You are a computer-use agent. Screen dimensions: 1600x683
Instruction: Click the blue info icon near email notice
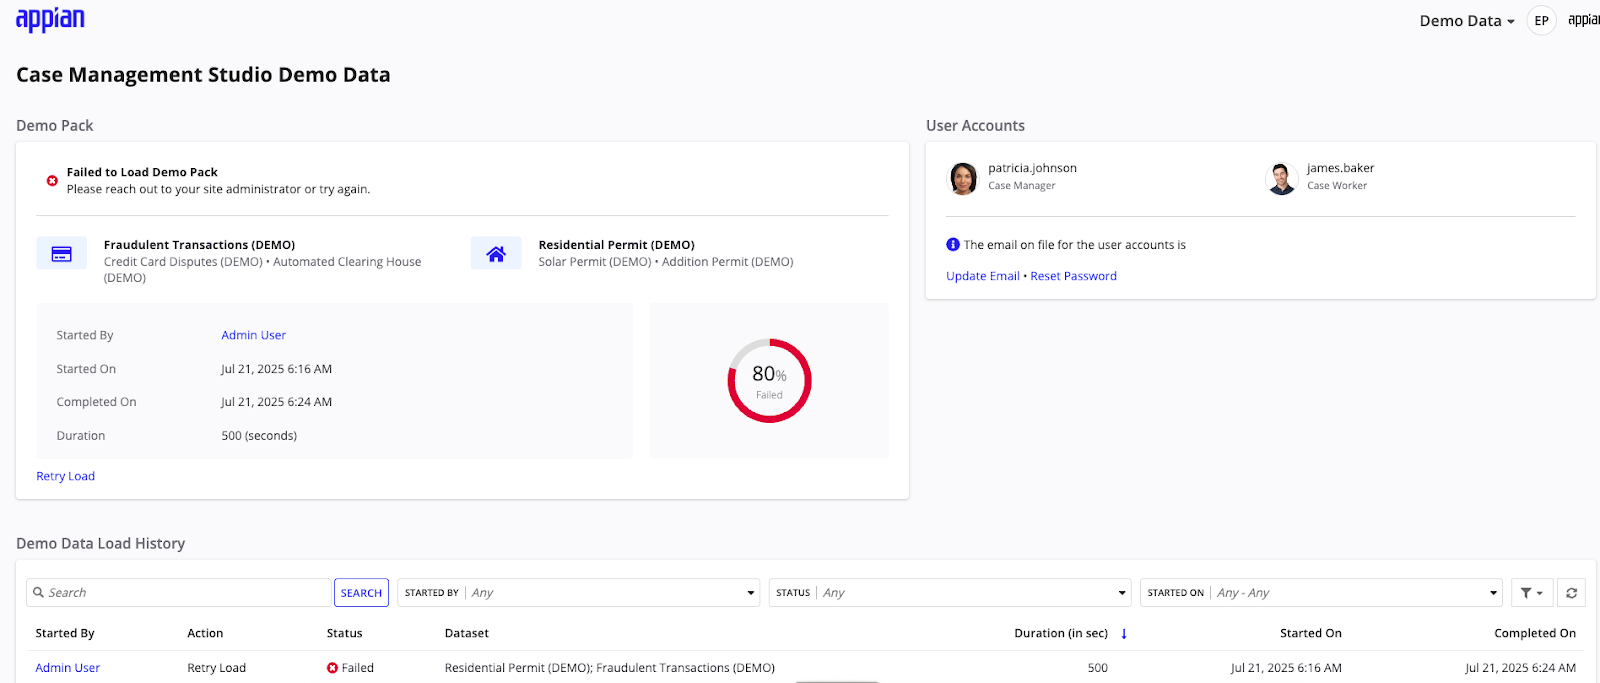point(953,245)
